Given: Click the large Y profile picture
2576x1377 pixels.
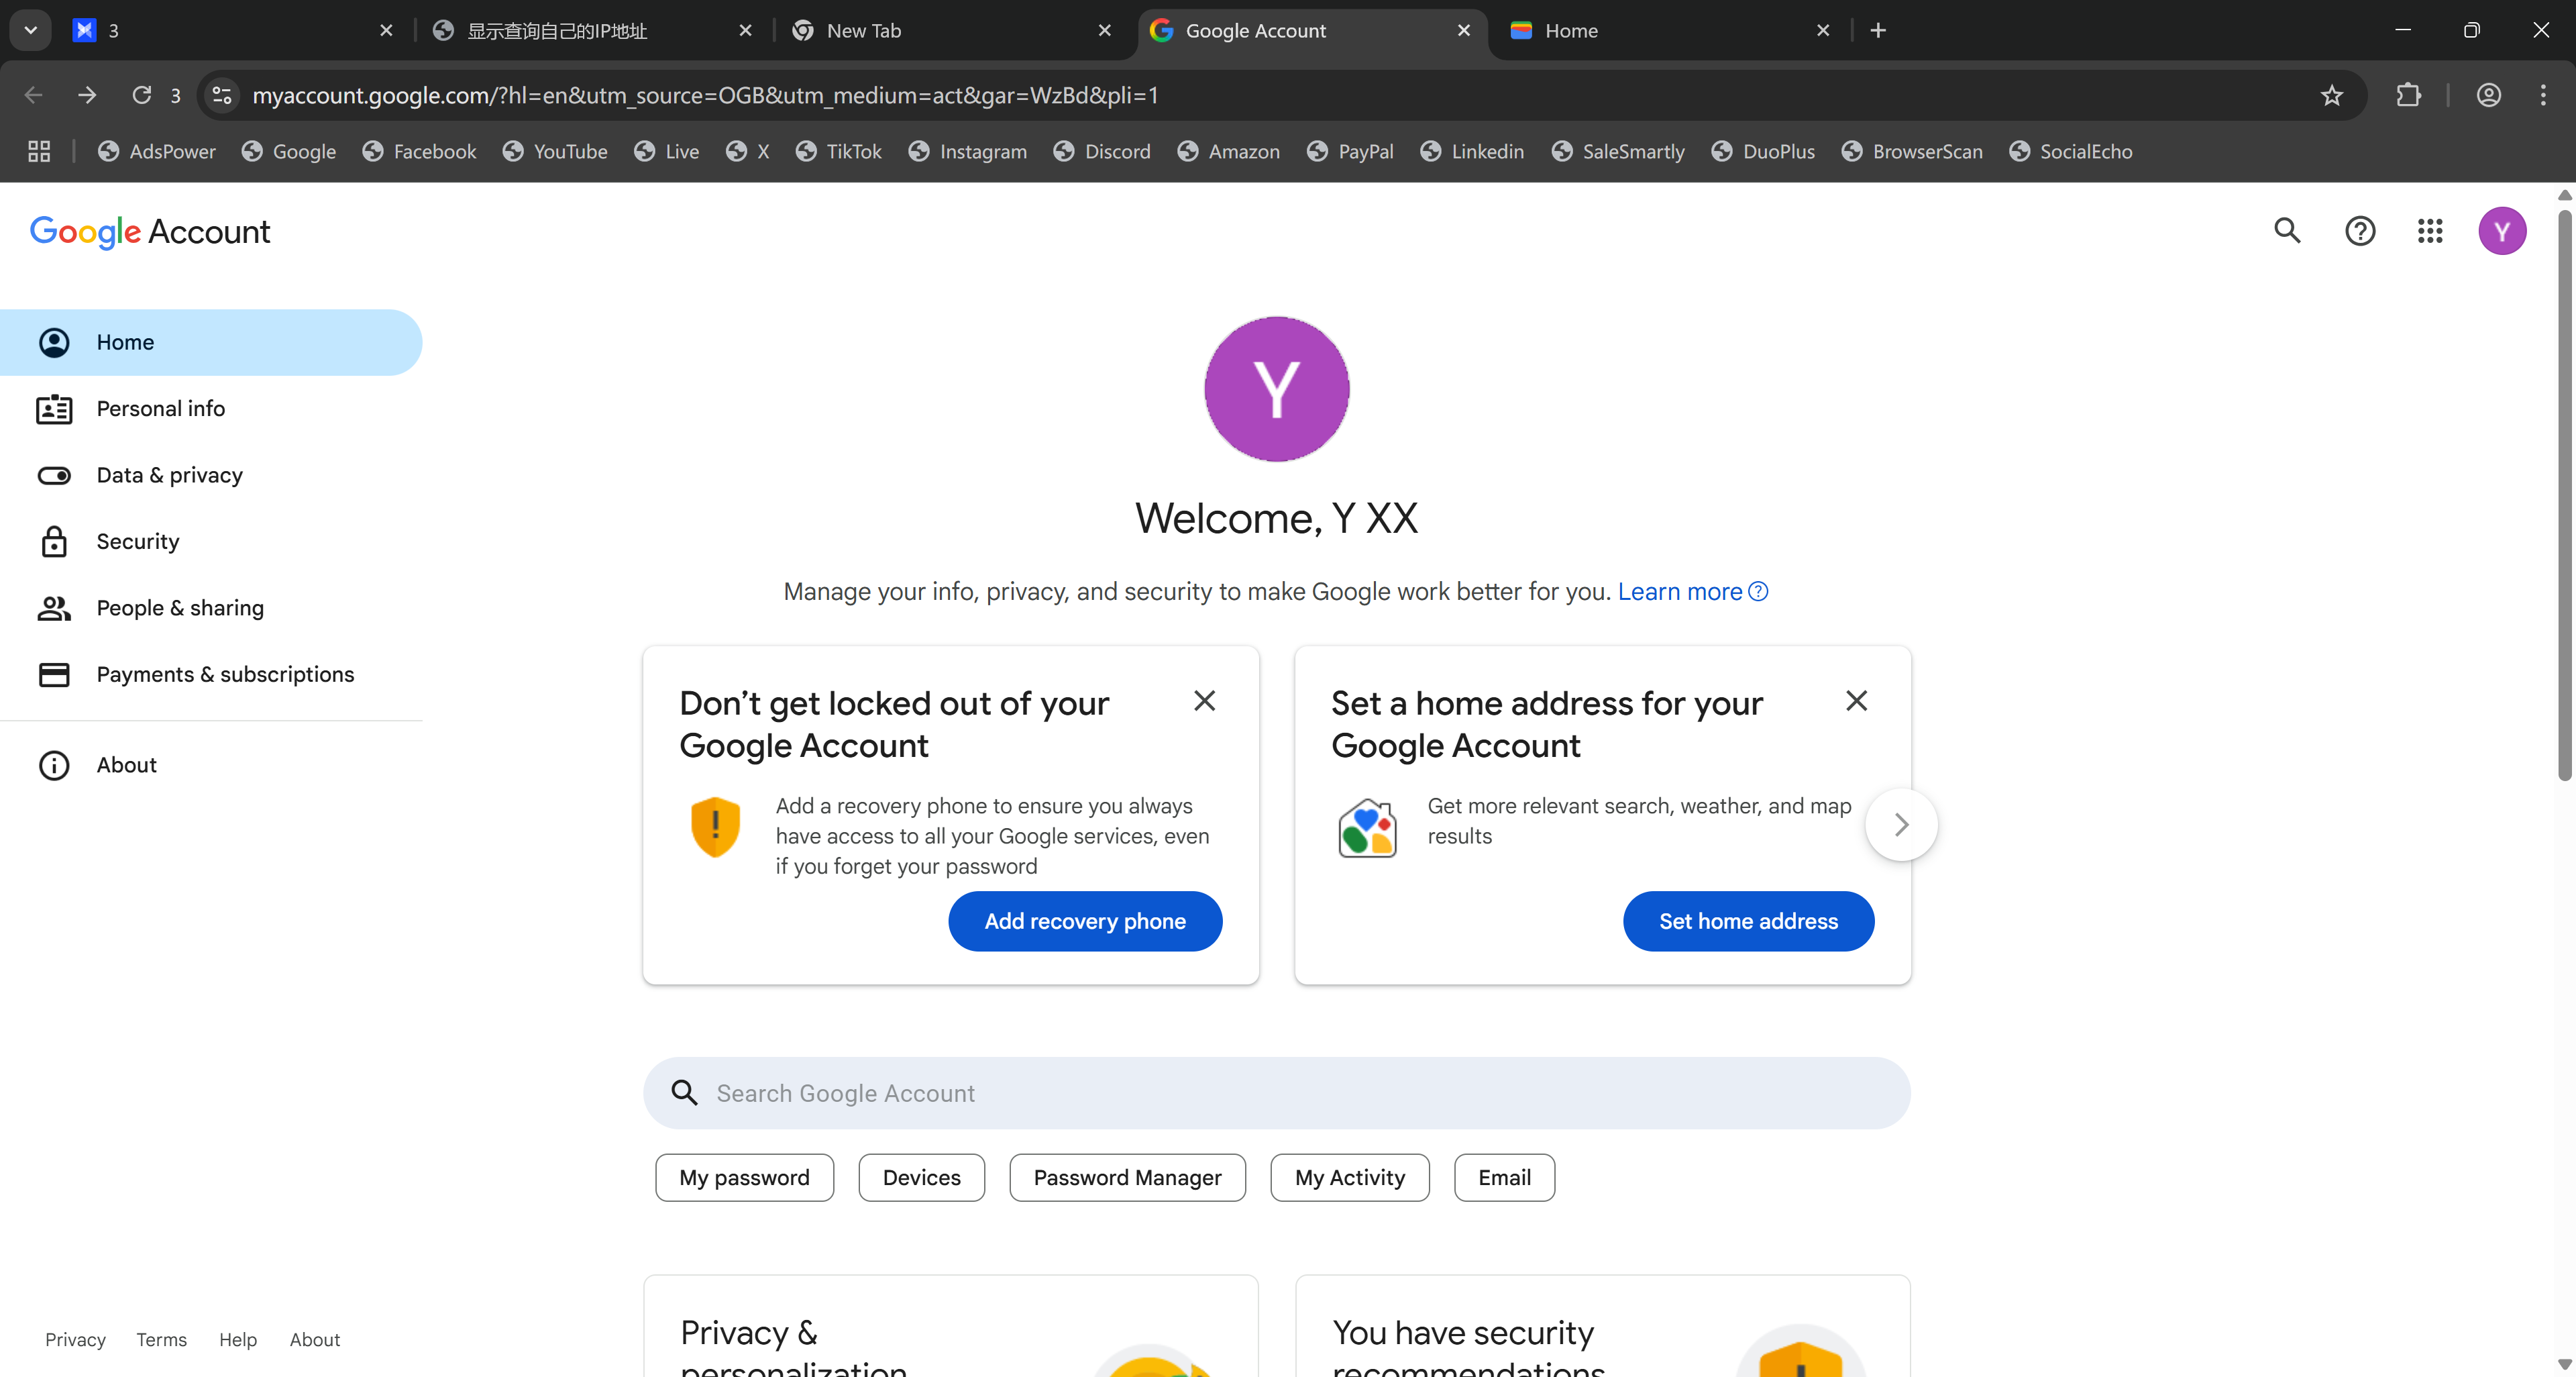Looking at the screenshot, I should [x=1276, y=389].
